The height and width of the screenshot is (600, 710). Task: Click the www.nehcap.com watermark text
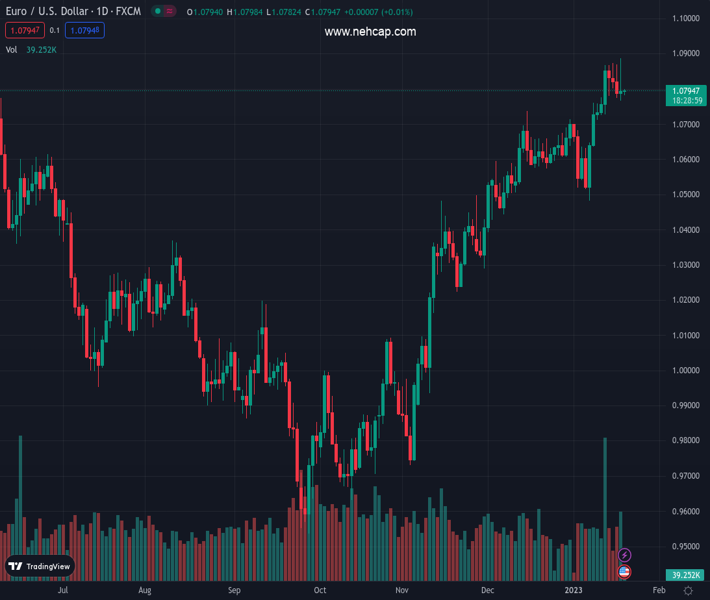[370, 32]
